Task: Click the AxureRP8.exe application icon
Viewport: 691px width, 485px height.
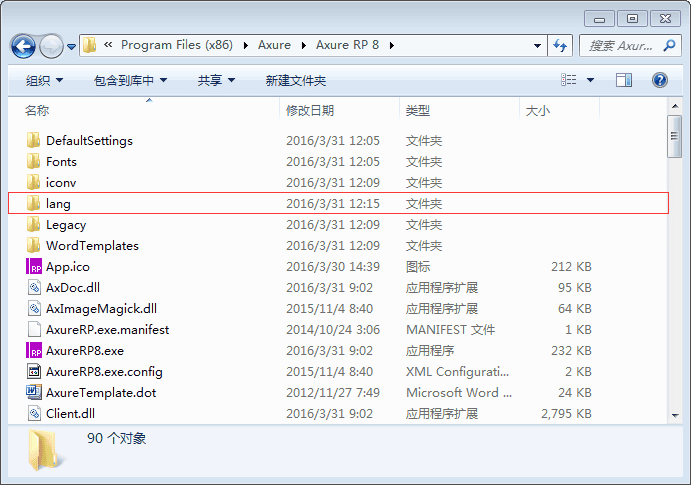Action: [x=34, y=351]
